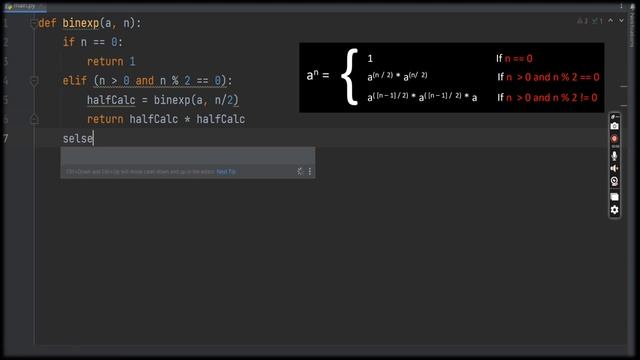Click the warnings count inspection indicator
This screenshot has width=640, height=360.
582,21
